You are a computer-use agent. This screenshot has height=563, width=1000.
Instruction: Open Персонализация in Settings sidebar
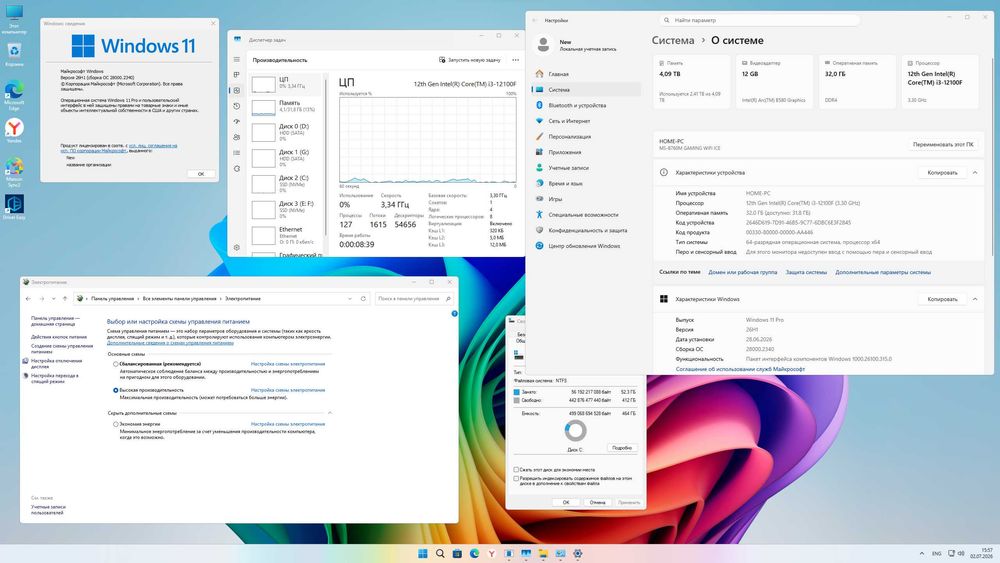tap(570, 136)
